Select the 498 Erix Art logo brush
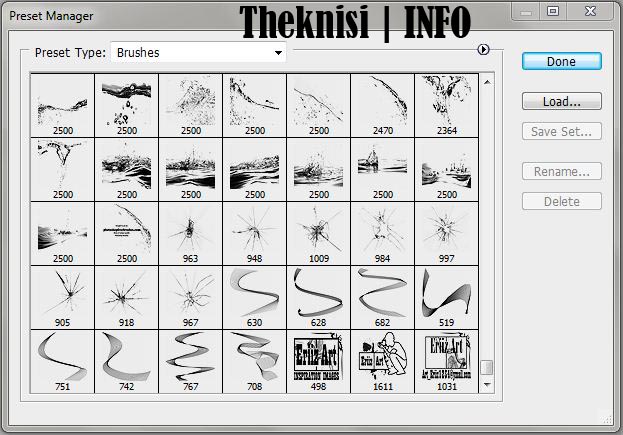Viewport: 623px width, 435px height. pyautogui.click(x=319, y=361)
